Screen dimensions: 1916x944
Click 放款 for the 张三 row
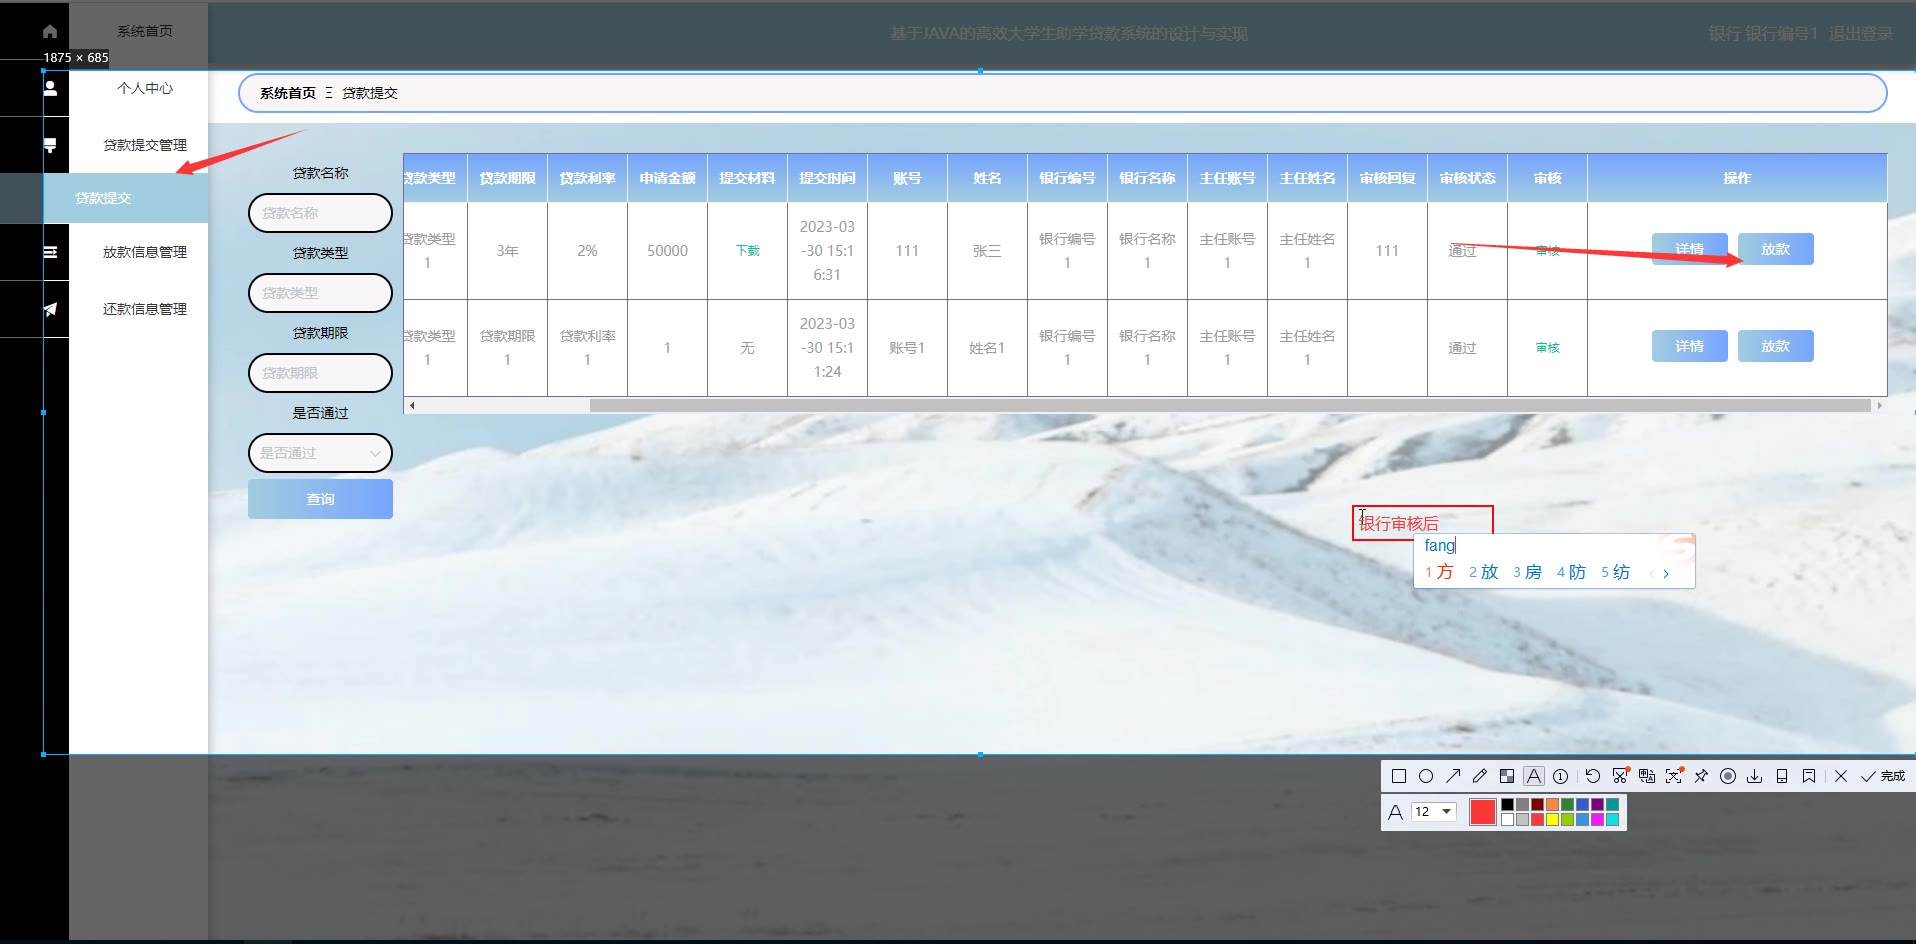(1775, 249)
